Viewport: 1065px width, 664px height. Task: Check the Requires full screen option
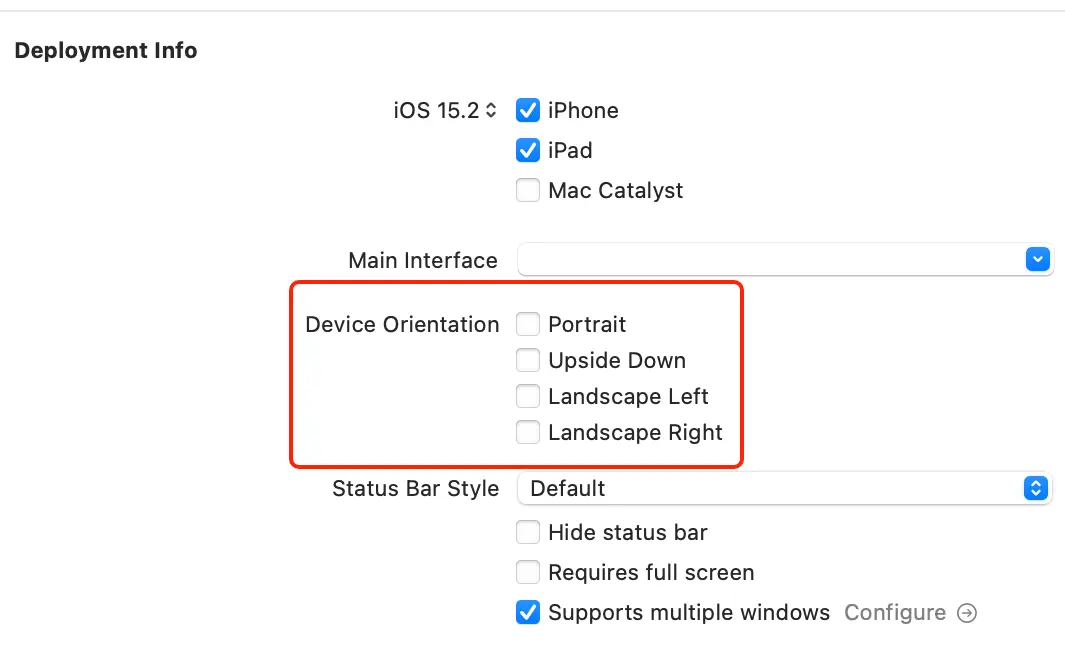[x=528, y=572]
